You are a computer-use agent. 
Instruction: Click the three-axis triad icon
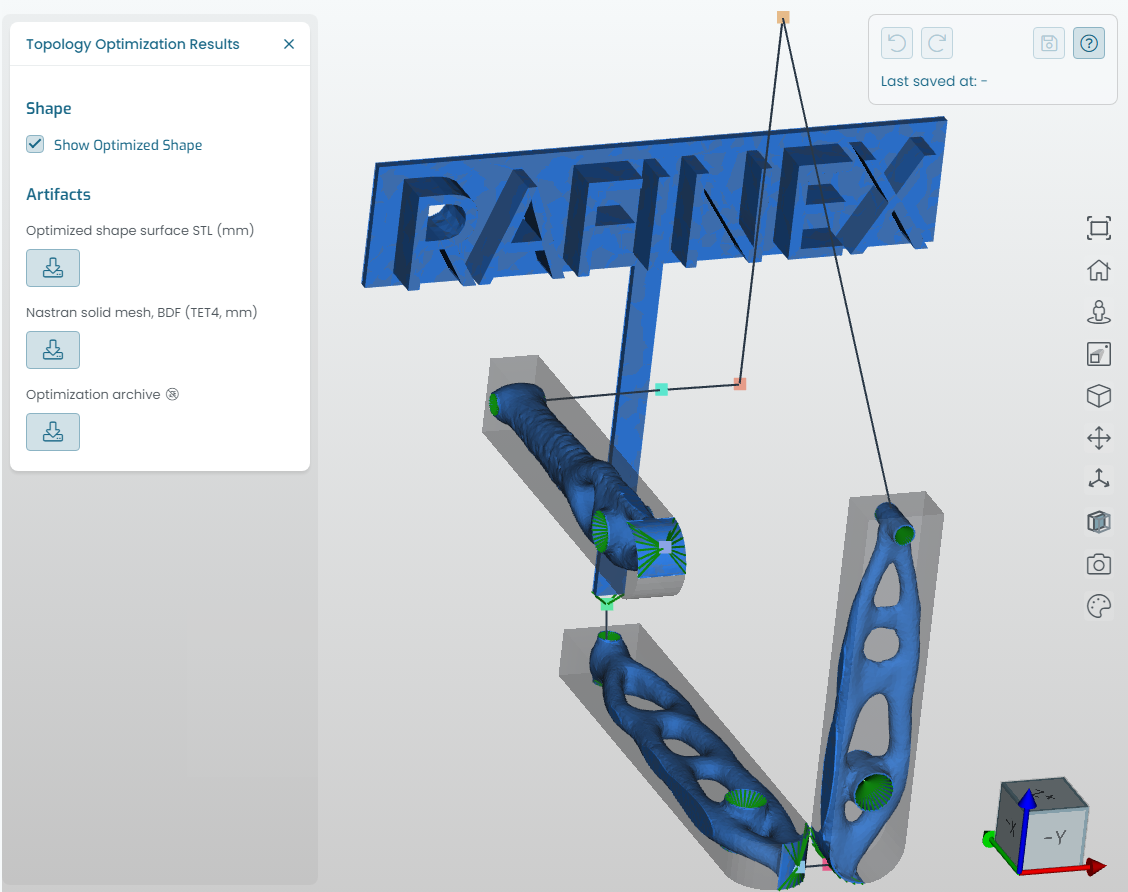tap(1099, 479)
